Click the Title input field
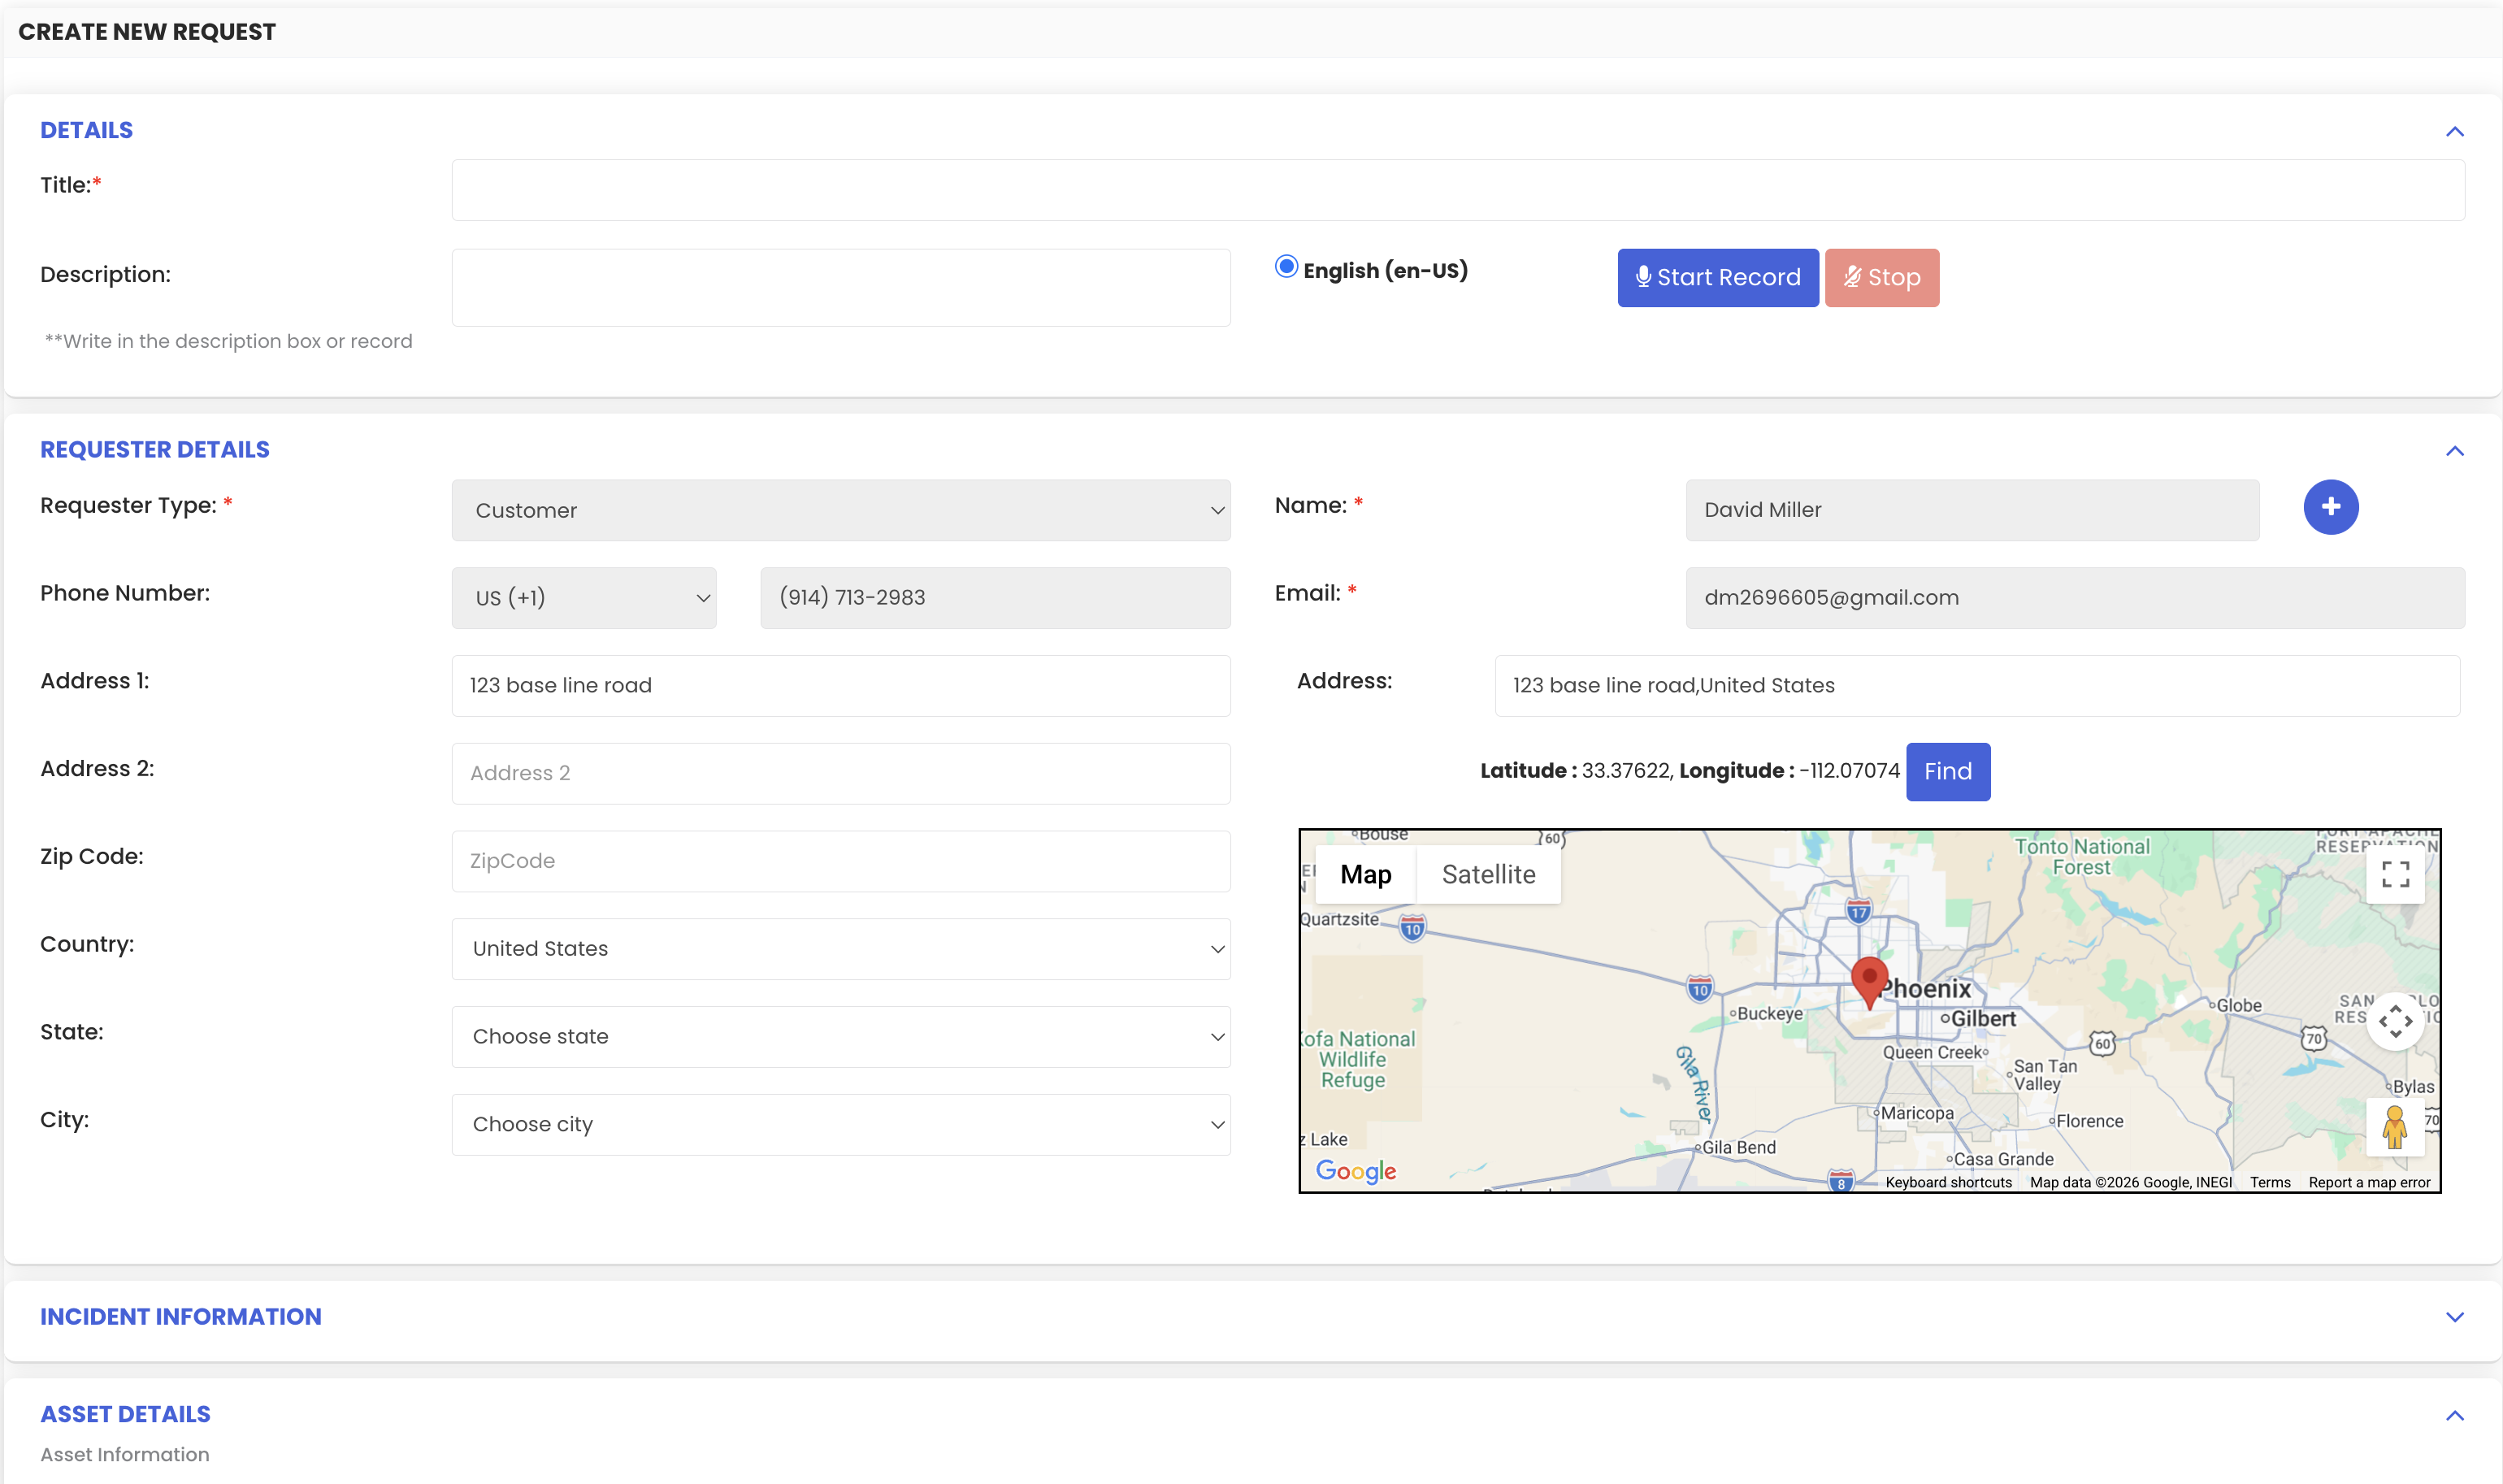2503x1484 pixels. tap(1457, 190)
